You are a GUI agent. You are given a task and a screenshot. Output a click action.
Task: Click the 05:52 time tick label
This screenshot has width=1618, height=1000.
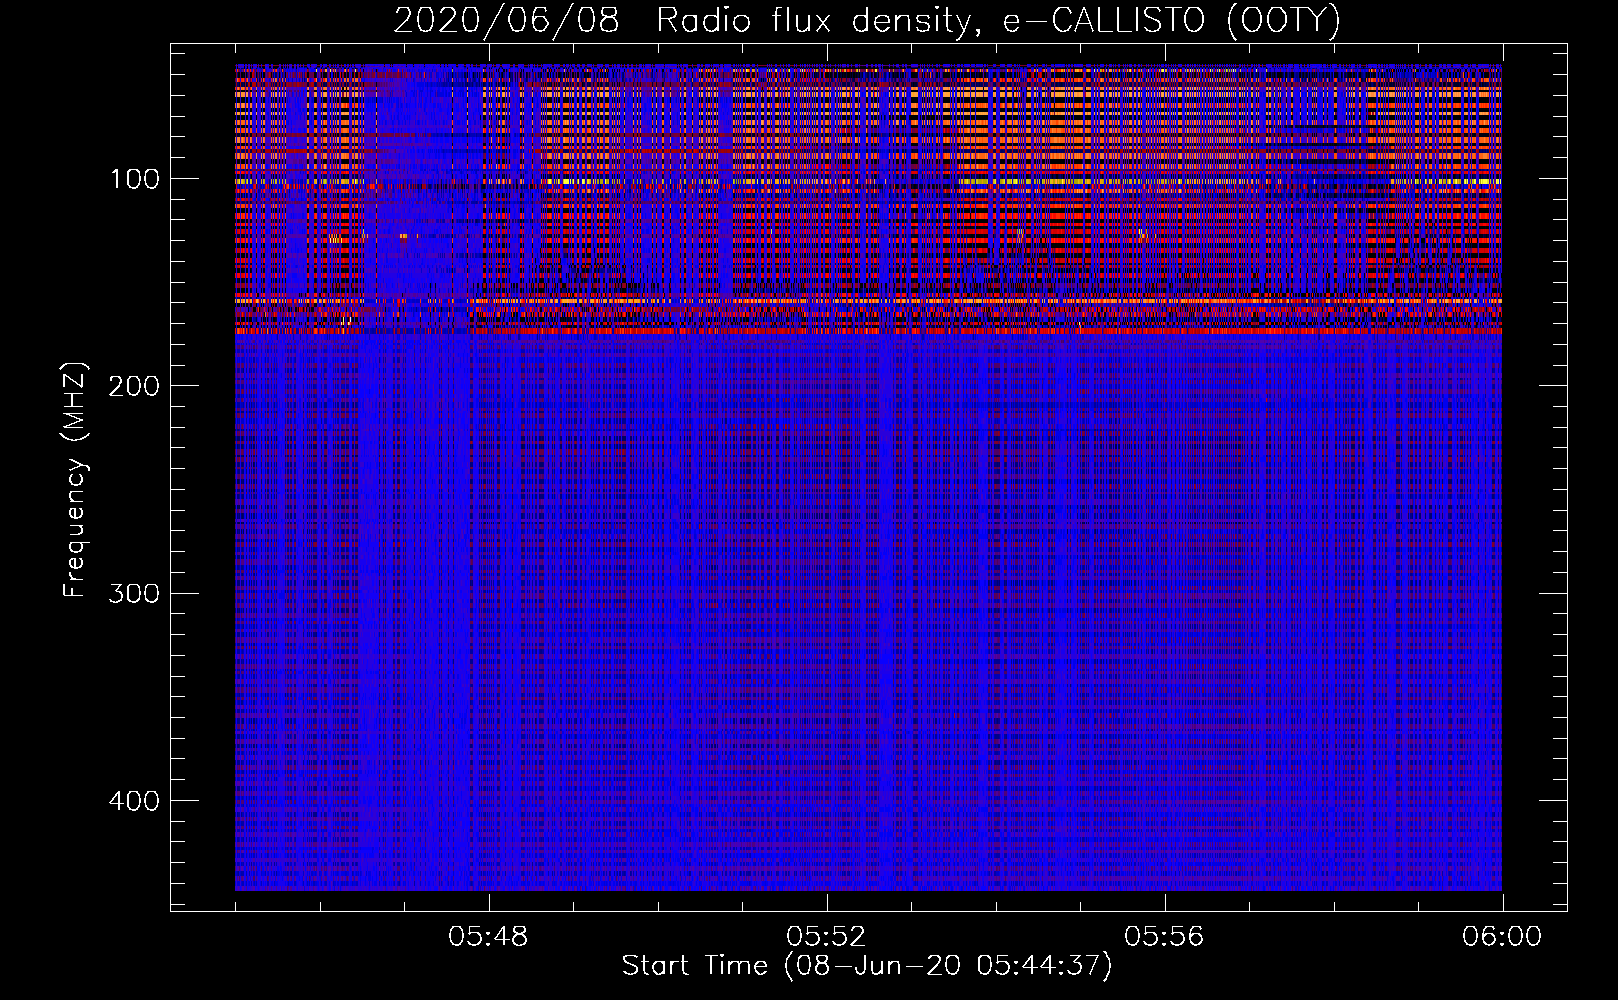(x=826, y=937)
